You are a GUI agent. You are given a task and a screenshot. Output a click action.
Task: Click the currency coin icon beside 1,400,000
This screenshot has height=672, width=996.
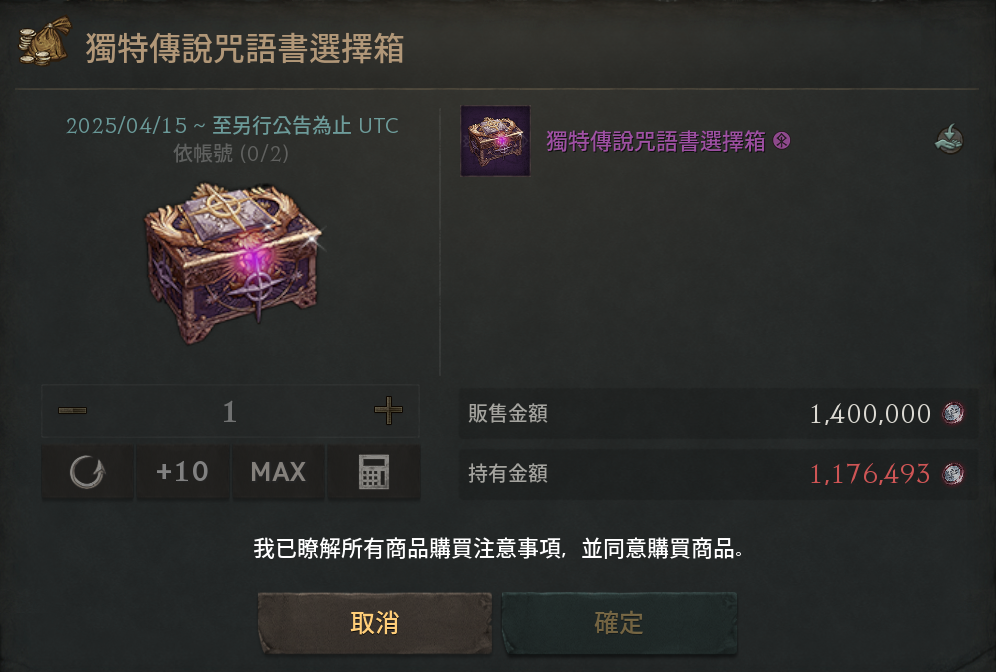click(x=952, y=413)
